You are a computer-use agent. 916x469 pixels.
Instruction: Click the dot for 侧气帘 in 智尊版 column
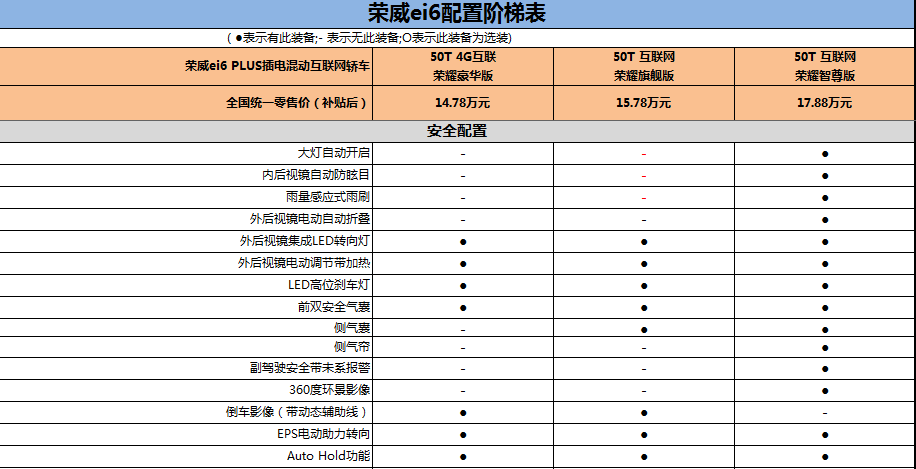pos(825,348)
